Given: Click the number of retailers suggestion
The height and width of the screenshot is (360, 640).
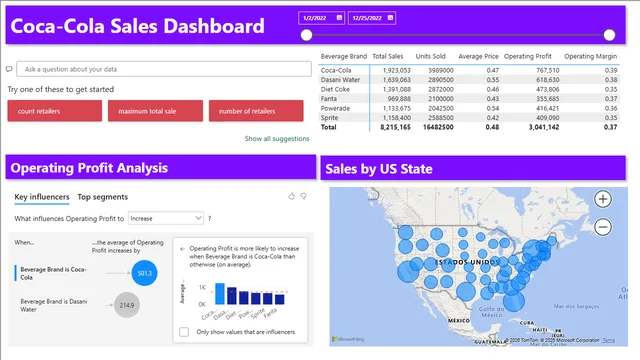Looking at the screenshot, I should pyautogui.click(x=256, y=111).
